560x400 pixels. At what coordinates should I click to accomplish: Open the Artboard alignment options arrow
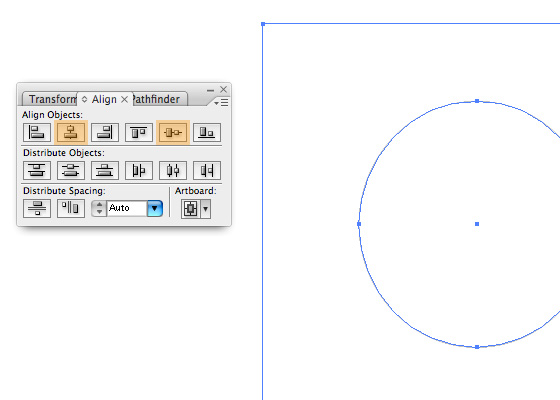pyautogui.click(x=205, y=209)
